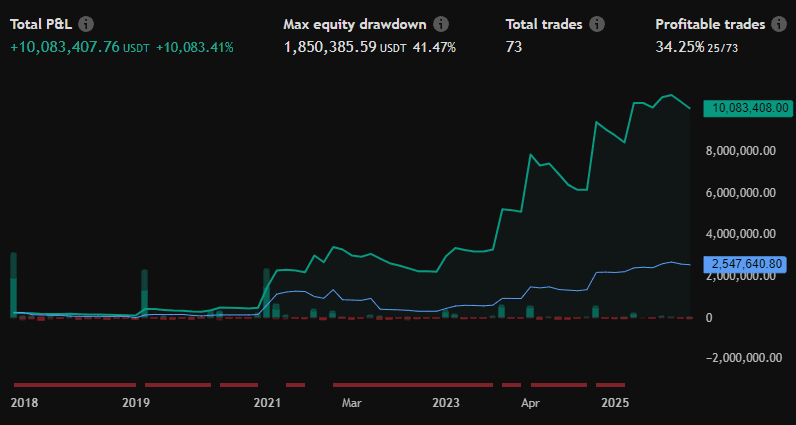Image resolution: width=796 pixels, height=425 pixels.
Task: Click the 2019 label on the time axis
Action: [135, 404]
